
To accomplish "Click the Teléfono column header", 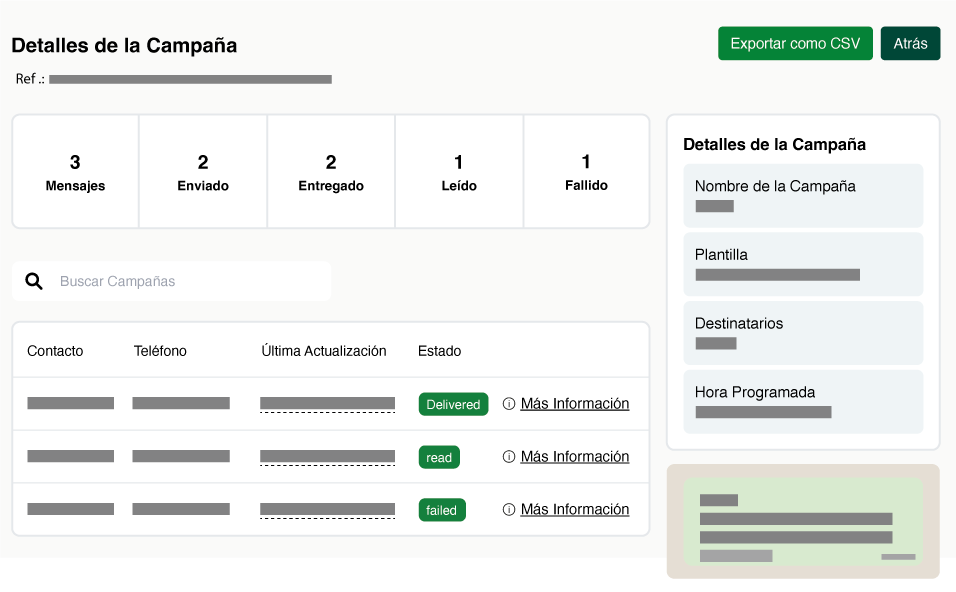I will pyautogui.click(x=160, y=351).
